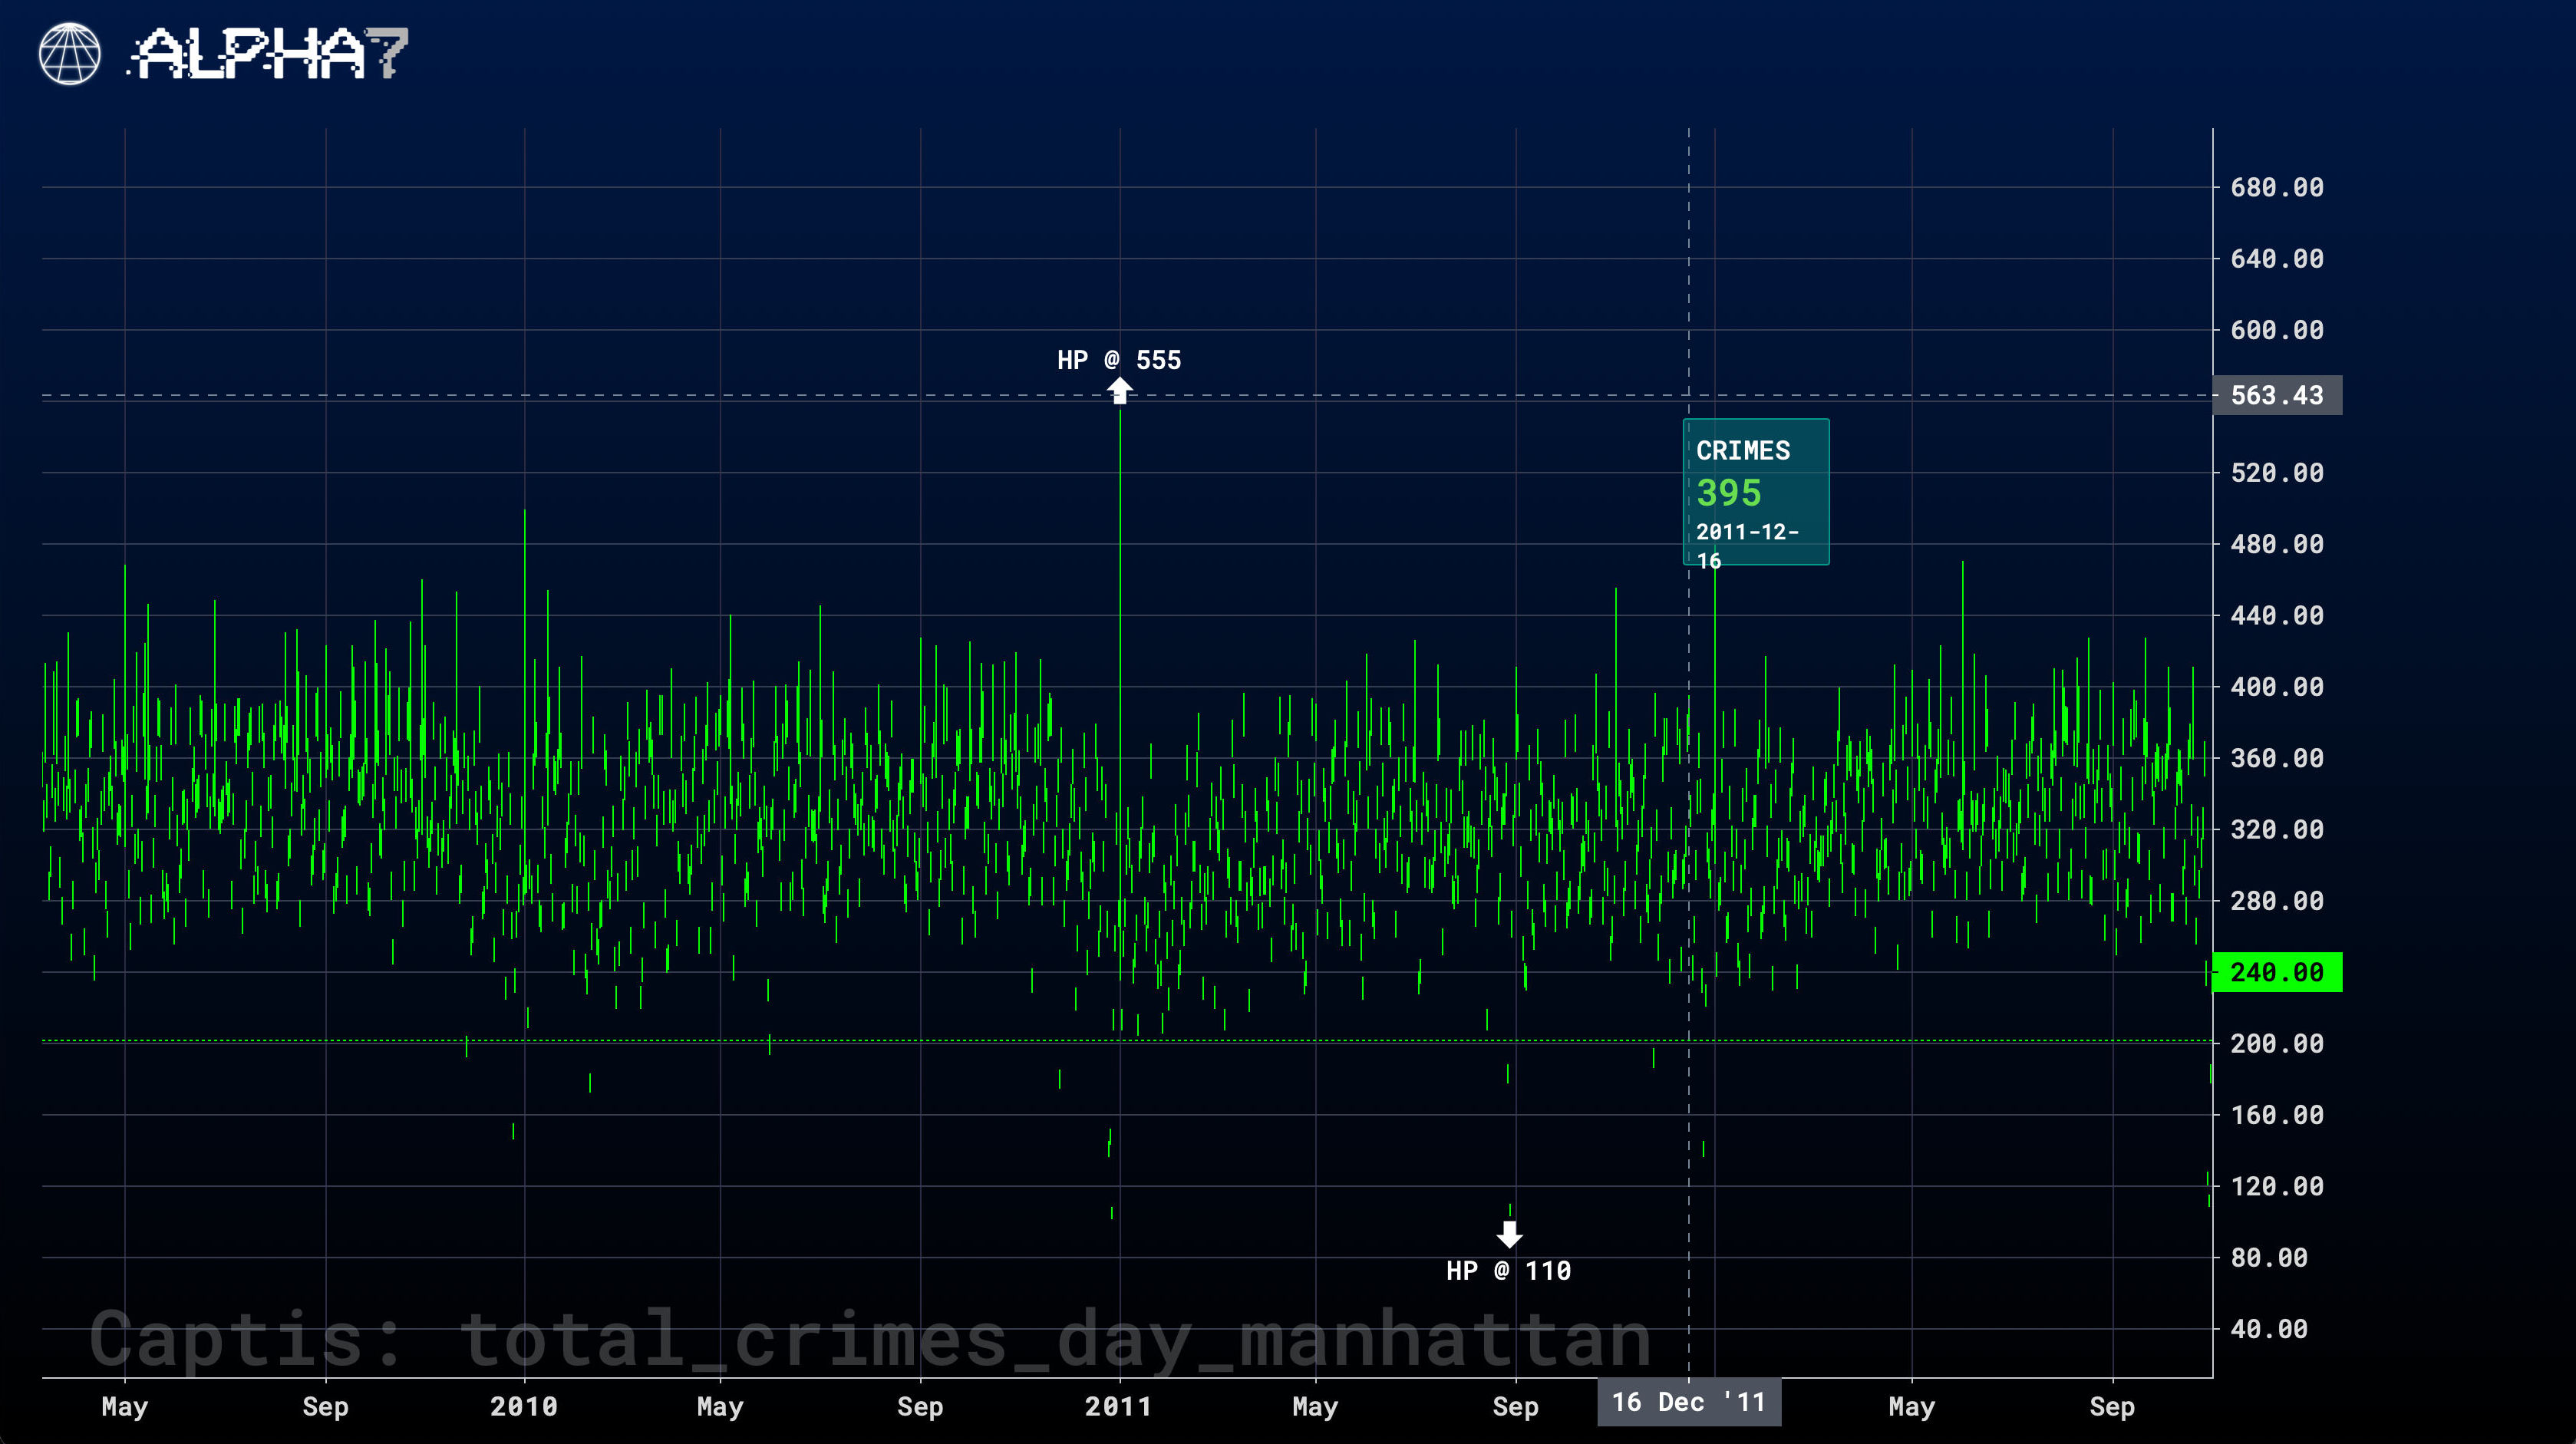Viewport: 2576px width, 1444px height.
Task: Click the 2011 x-axis label
Action: click(1119, 1407)
